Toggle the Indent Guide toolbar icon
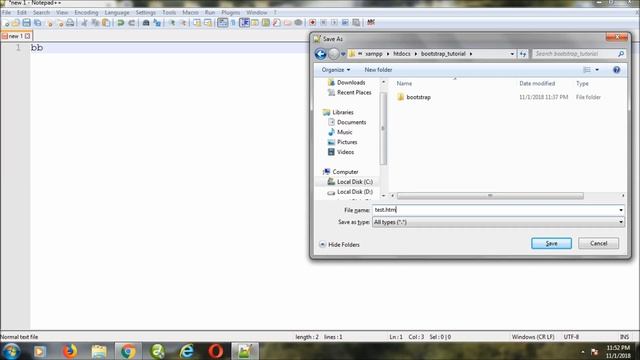Screen dimensions: 640x360 pos(244,23)
